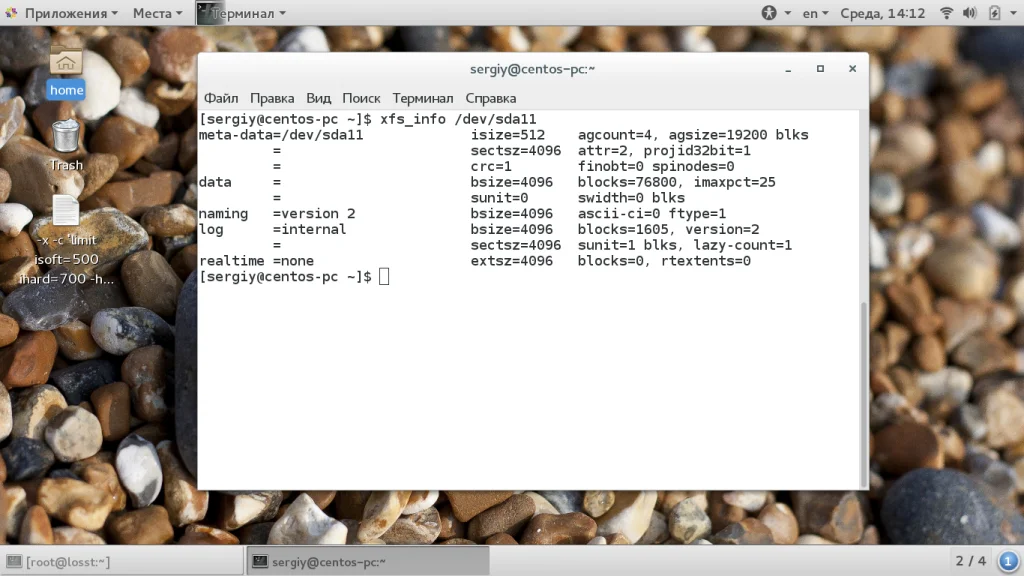Click the terminal vertical scrollbar
The height and width of the screenshot is (576, 1024).
864,394
